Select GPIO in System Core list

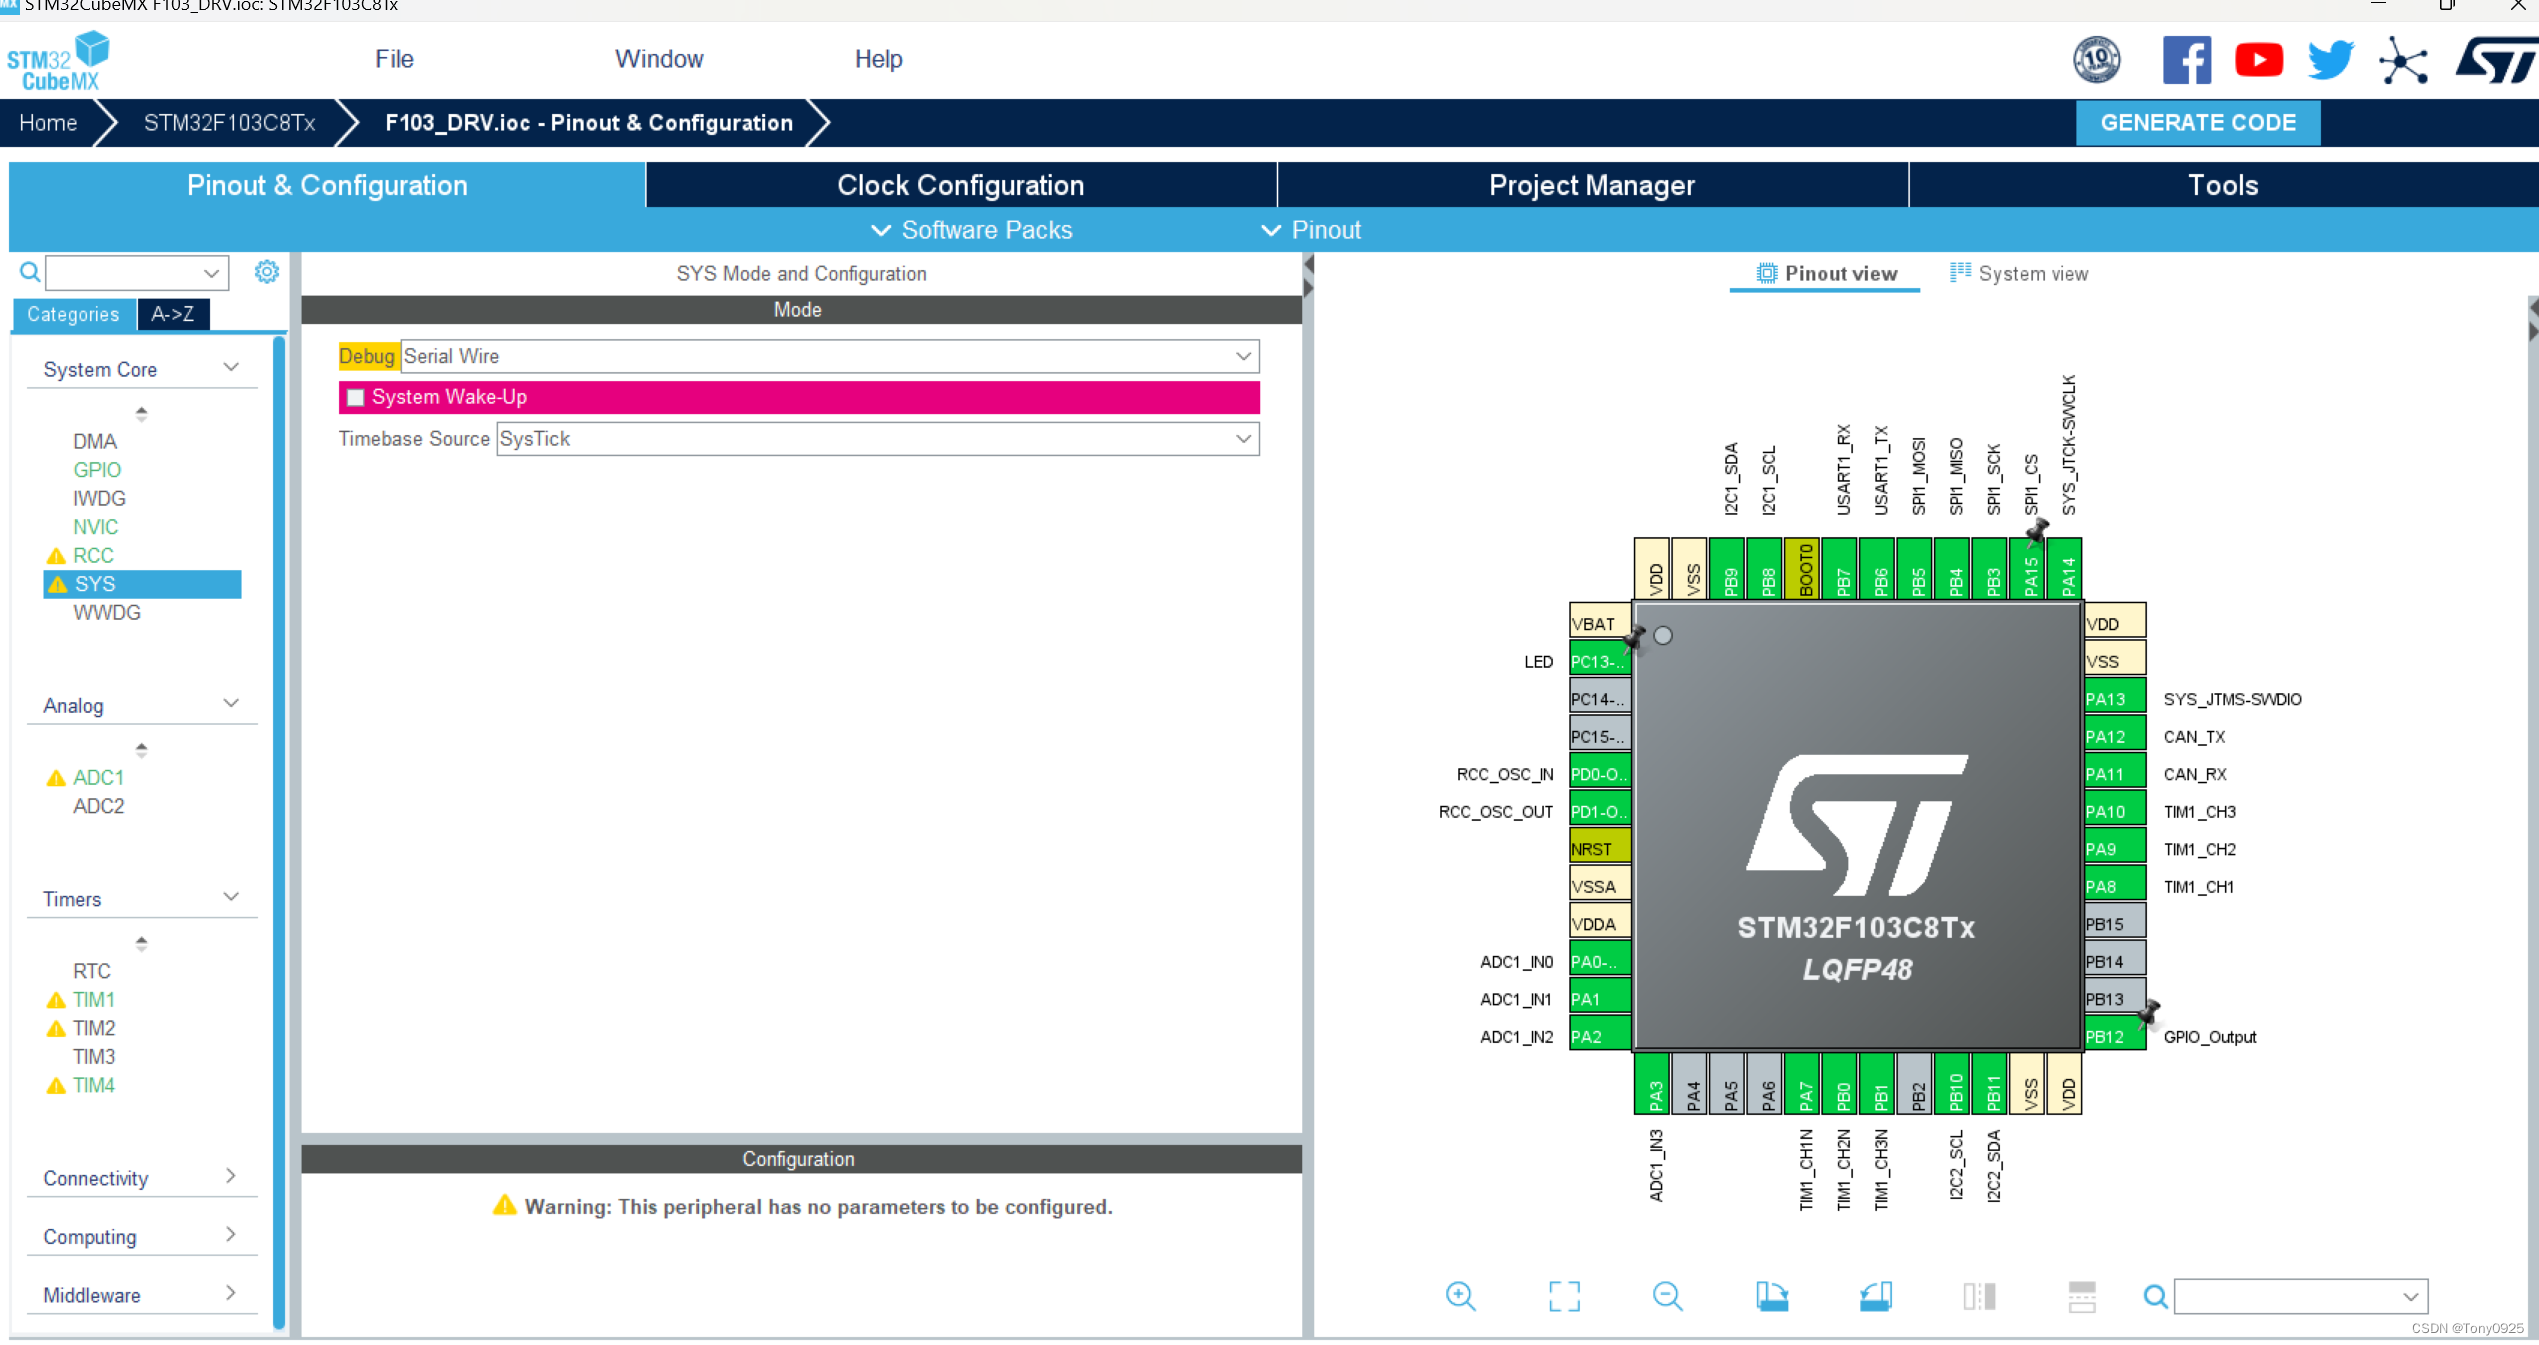[x=97, y=469]
